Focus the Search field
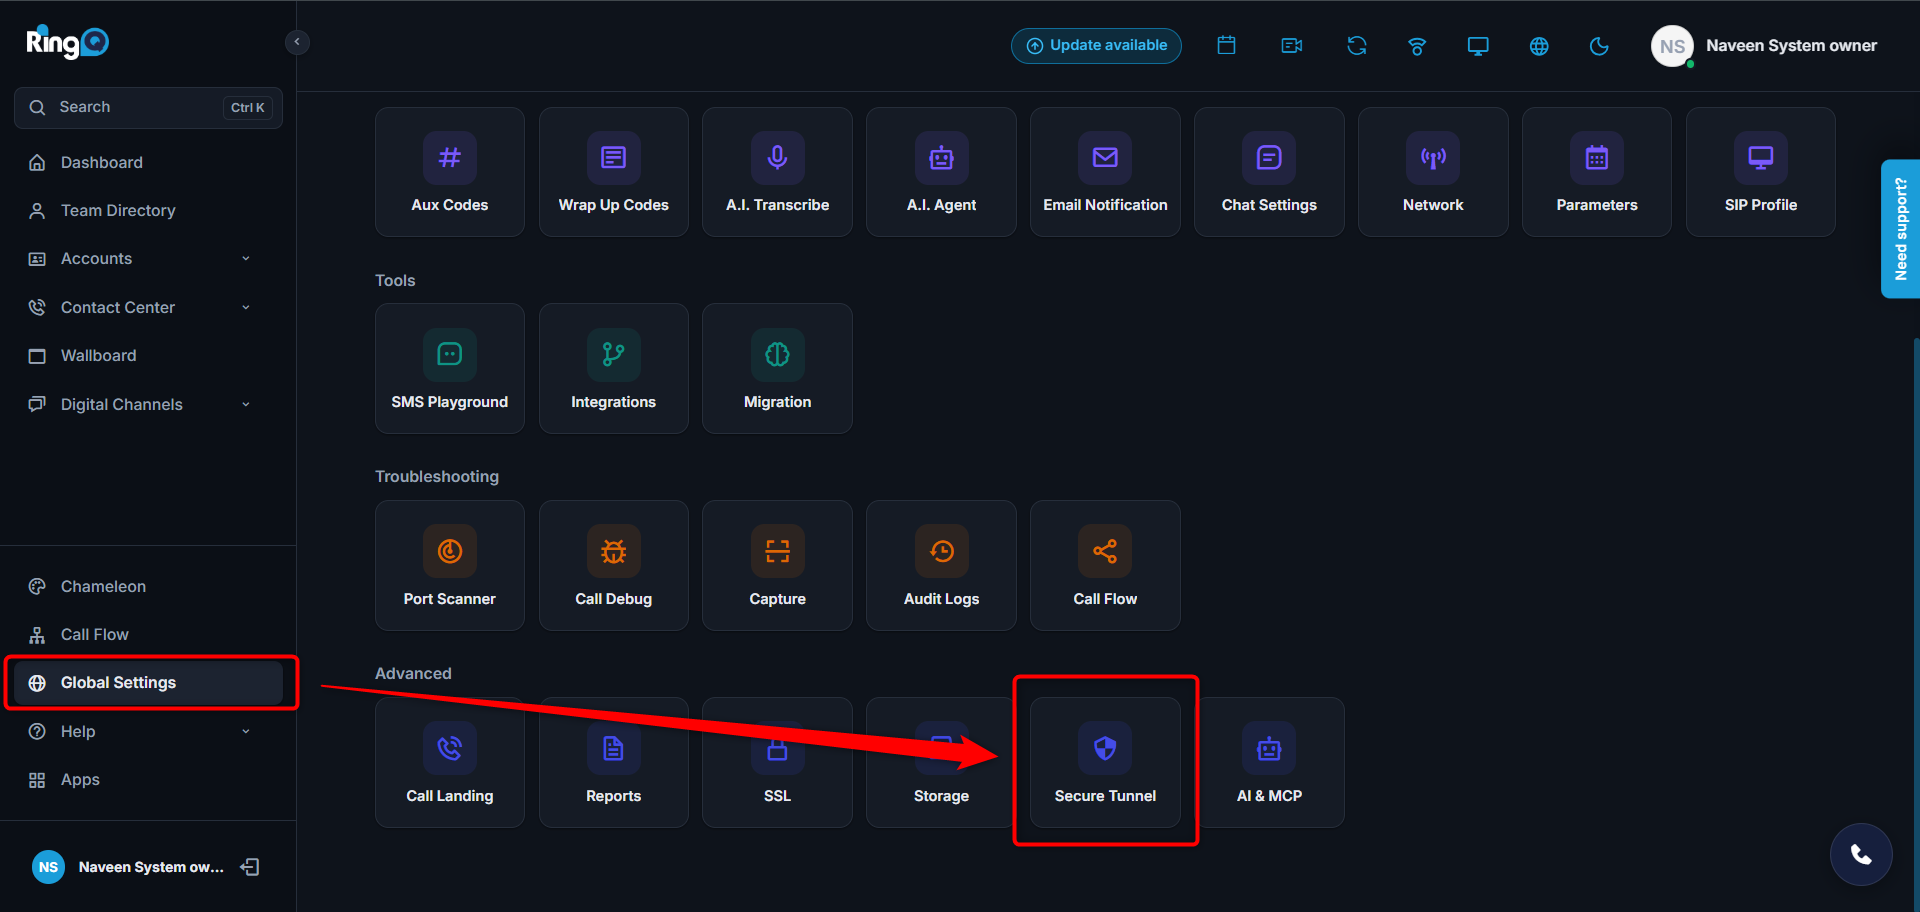Image resolution: width=1920 pixels, height=912 pixels. [x=148, y=108]
